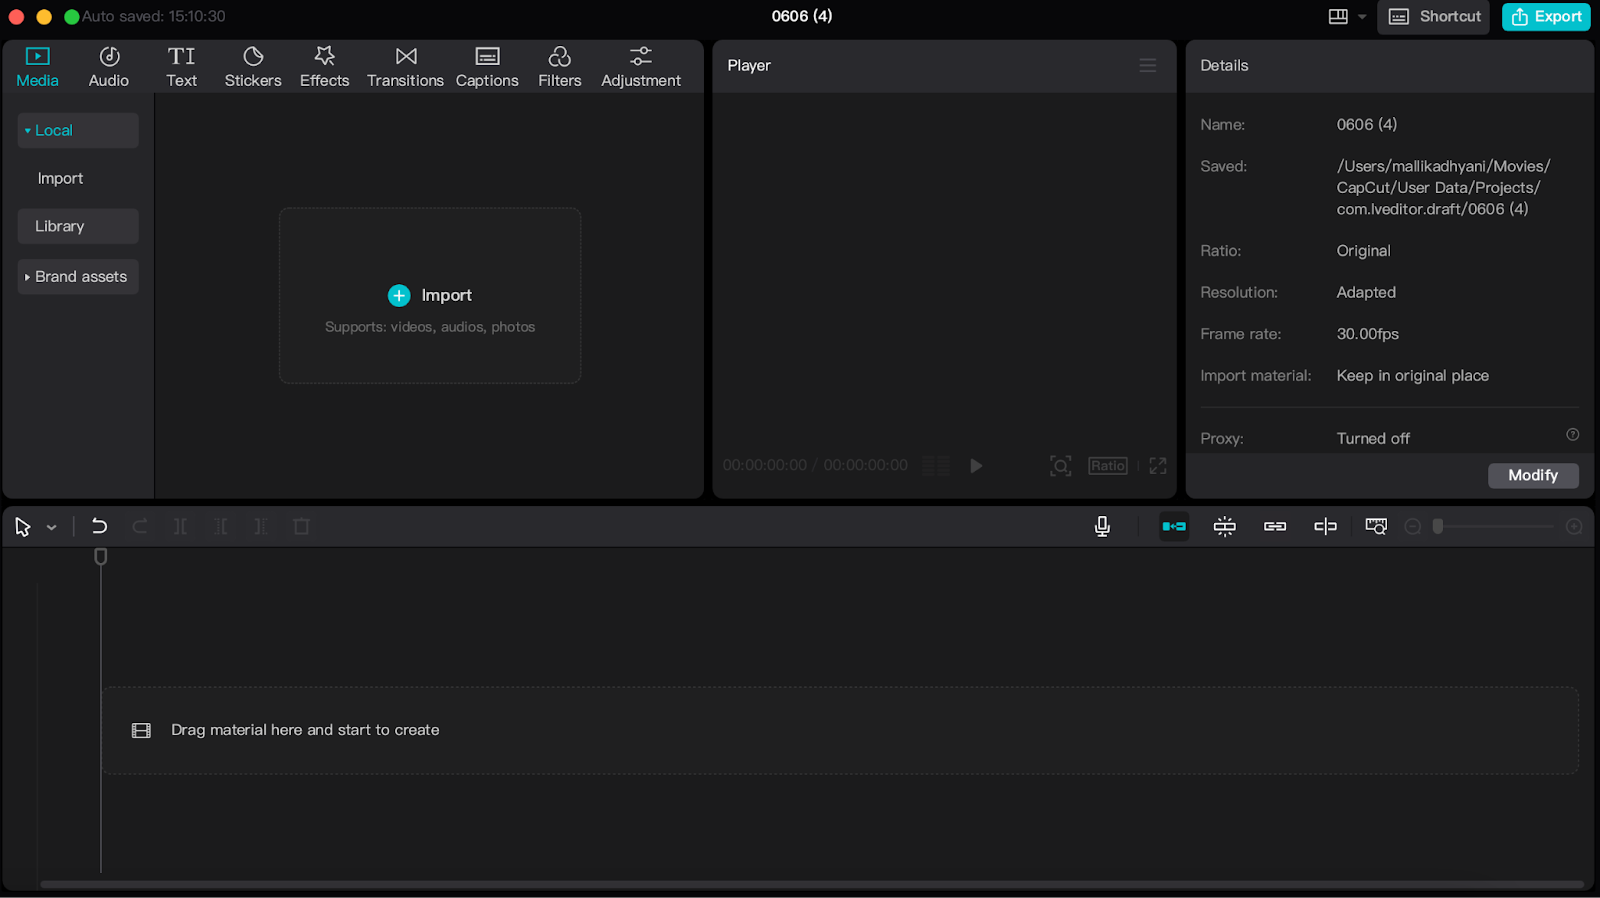The height and width of the screenshot is (898, 1600).
Task: Toggle preview axis
Action: 1325,526
